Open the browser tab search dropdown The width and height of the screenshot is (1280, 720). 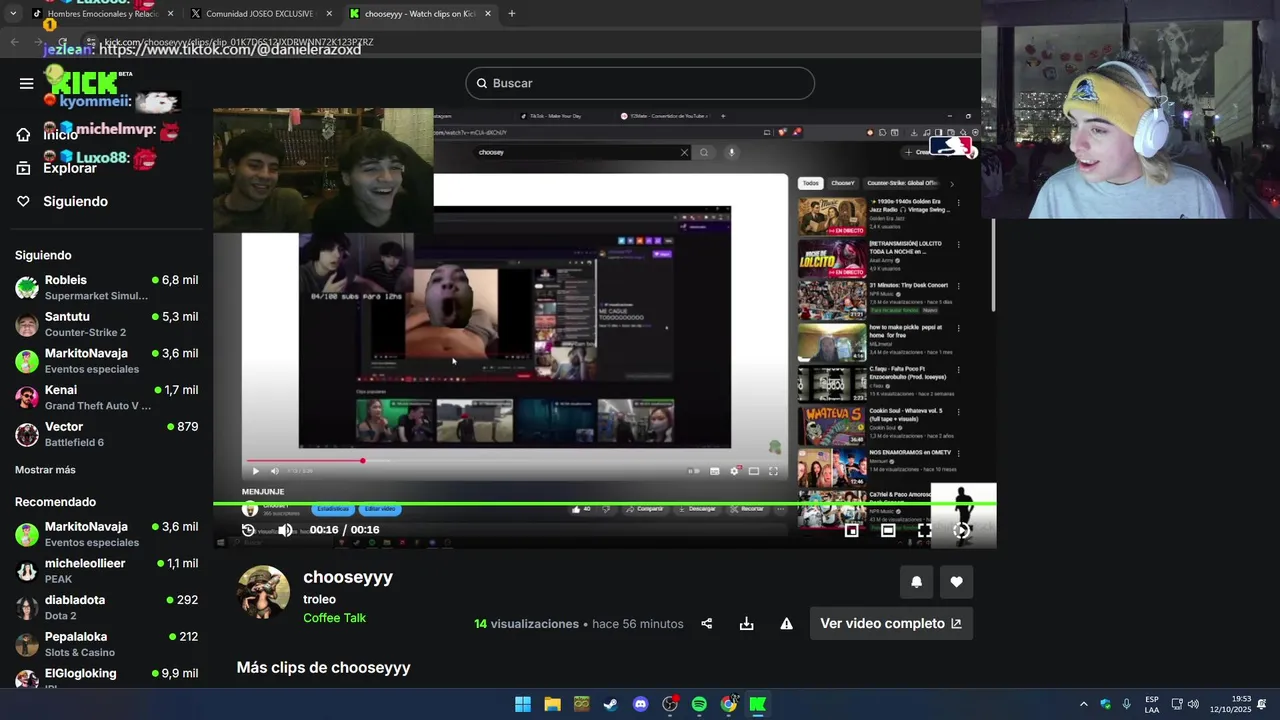[13, 14]
